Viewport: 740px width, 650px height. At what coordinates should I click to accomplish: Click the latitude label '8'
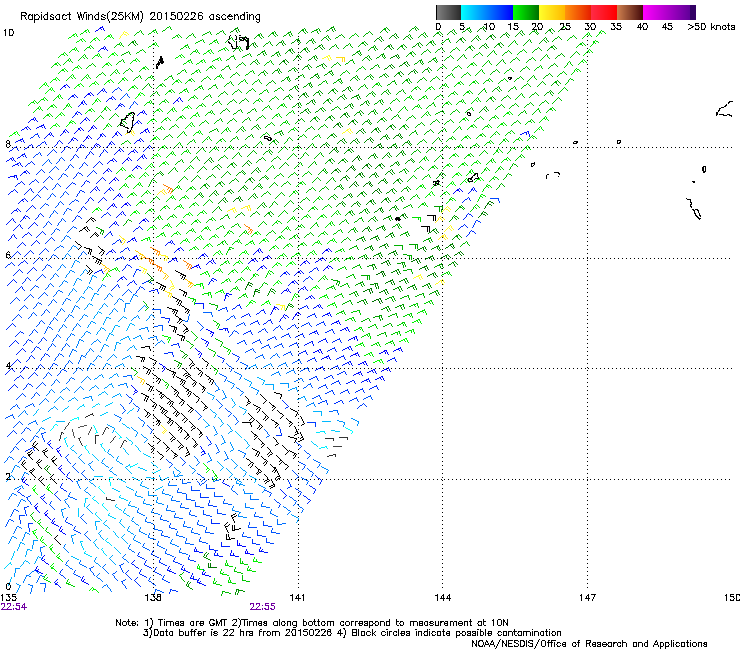click(x=8, y=144)
